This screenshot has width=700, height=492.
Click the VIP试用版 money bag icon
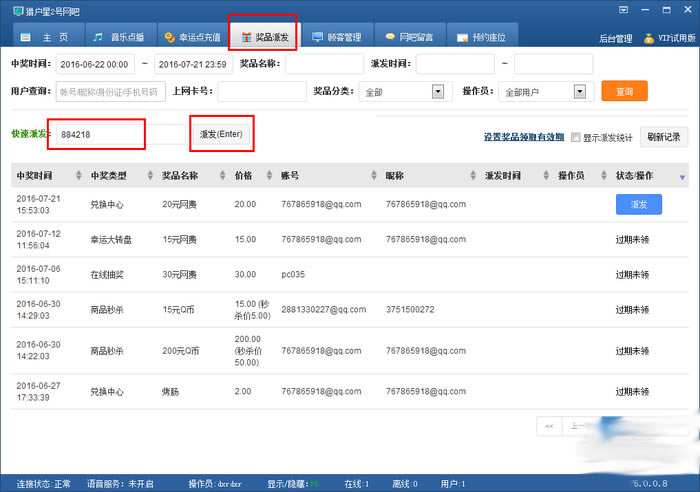click(649, 38)
